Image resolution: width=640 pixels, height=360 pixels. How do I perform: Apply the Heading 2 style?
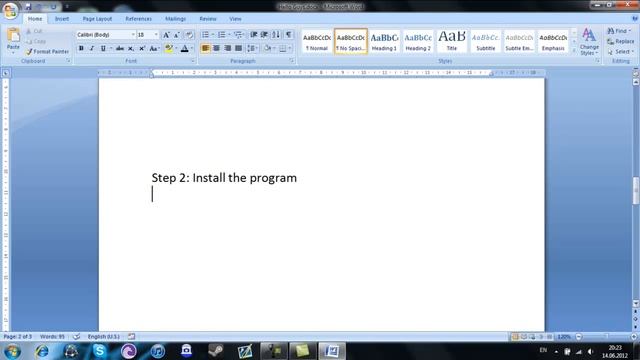click(418, 41)
